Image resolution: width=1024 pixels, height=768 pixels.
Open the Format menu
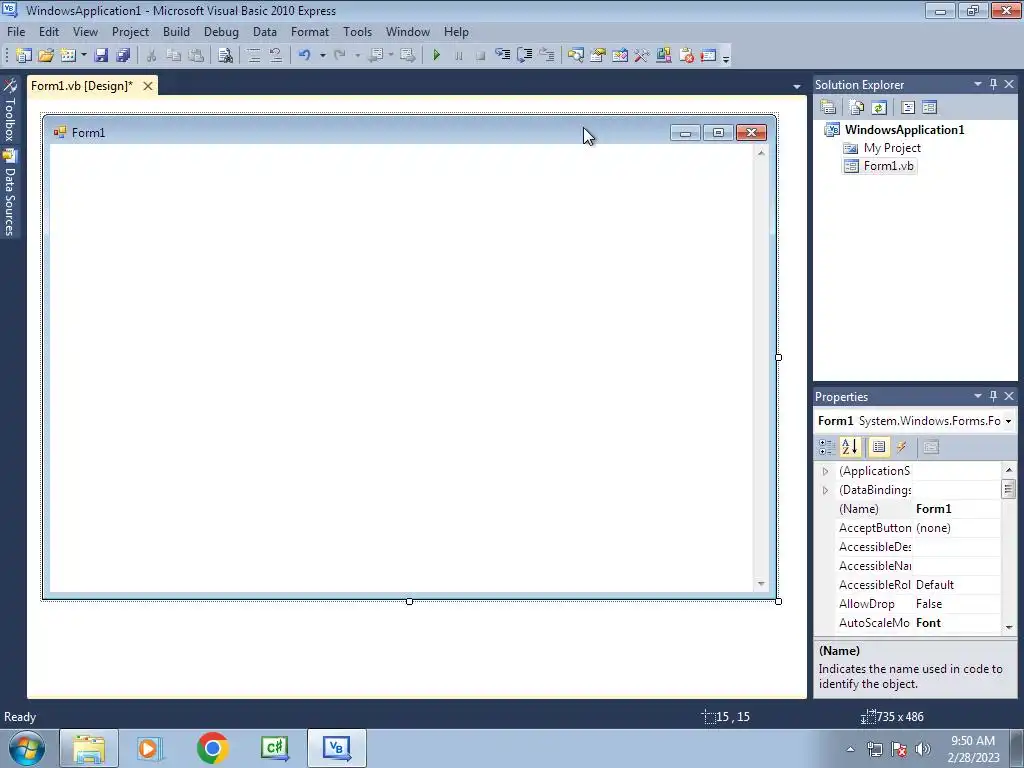[310, 31]
